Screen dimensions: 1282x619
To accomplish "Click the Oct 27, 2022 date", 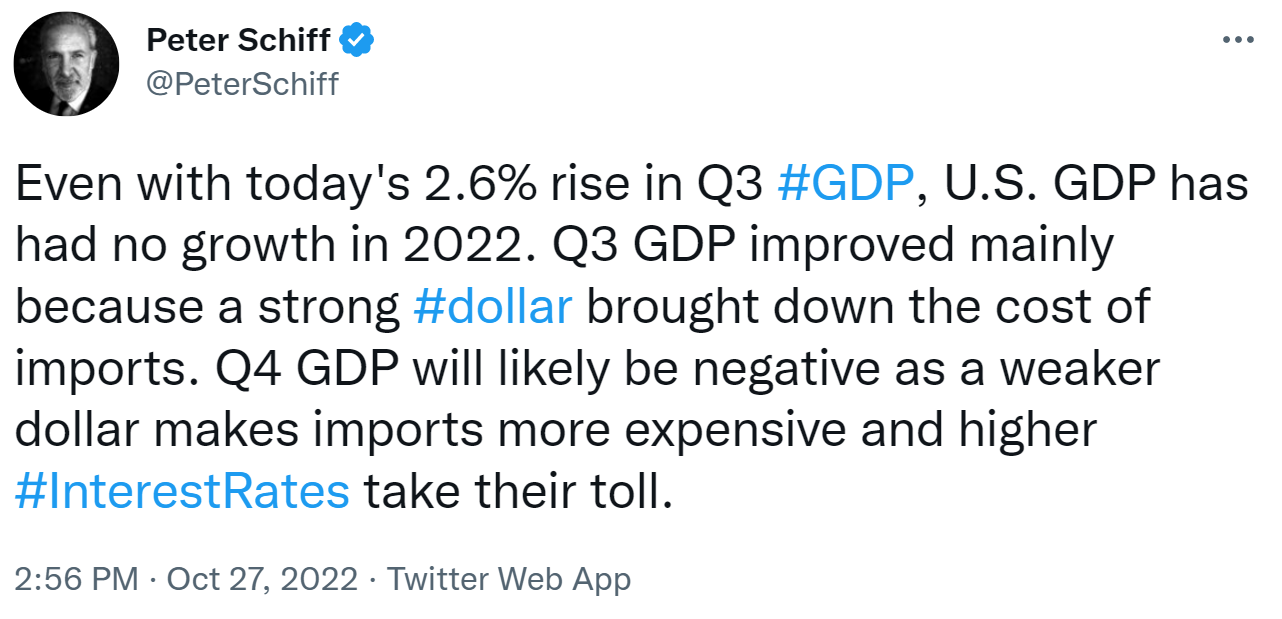I will tap(261, 579).
